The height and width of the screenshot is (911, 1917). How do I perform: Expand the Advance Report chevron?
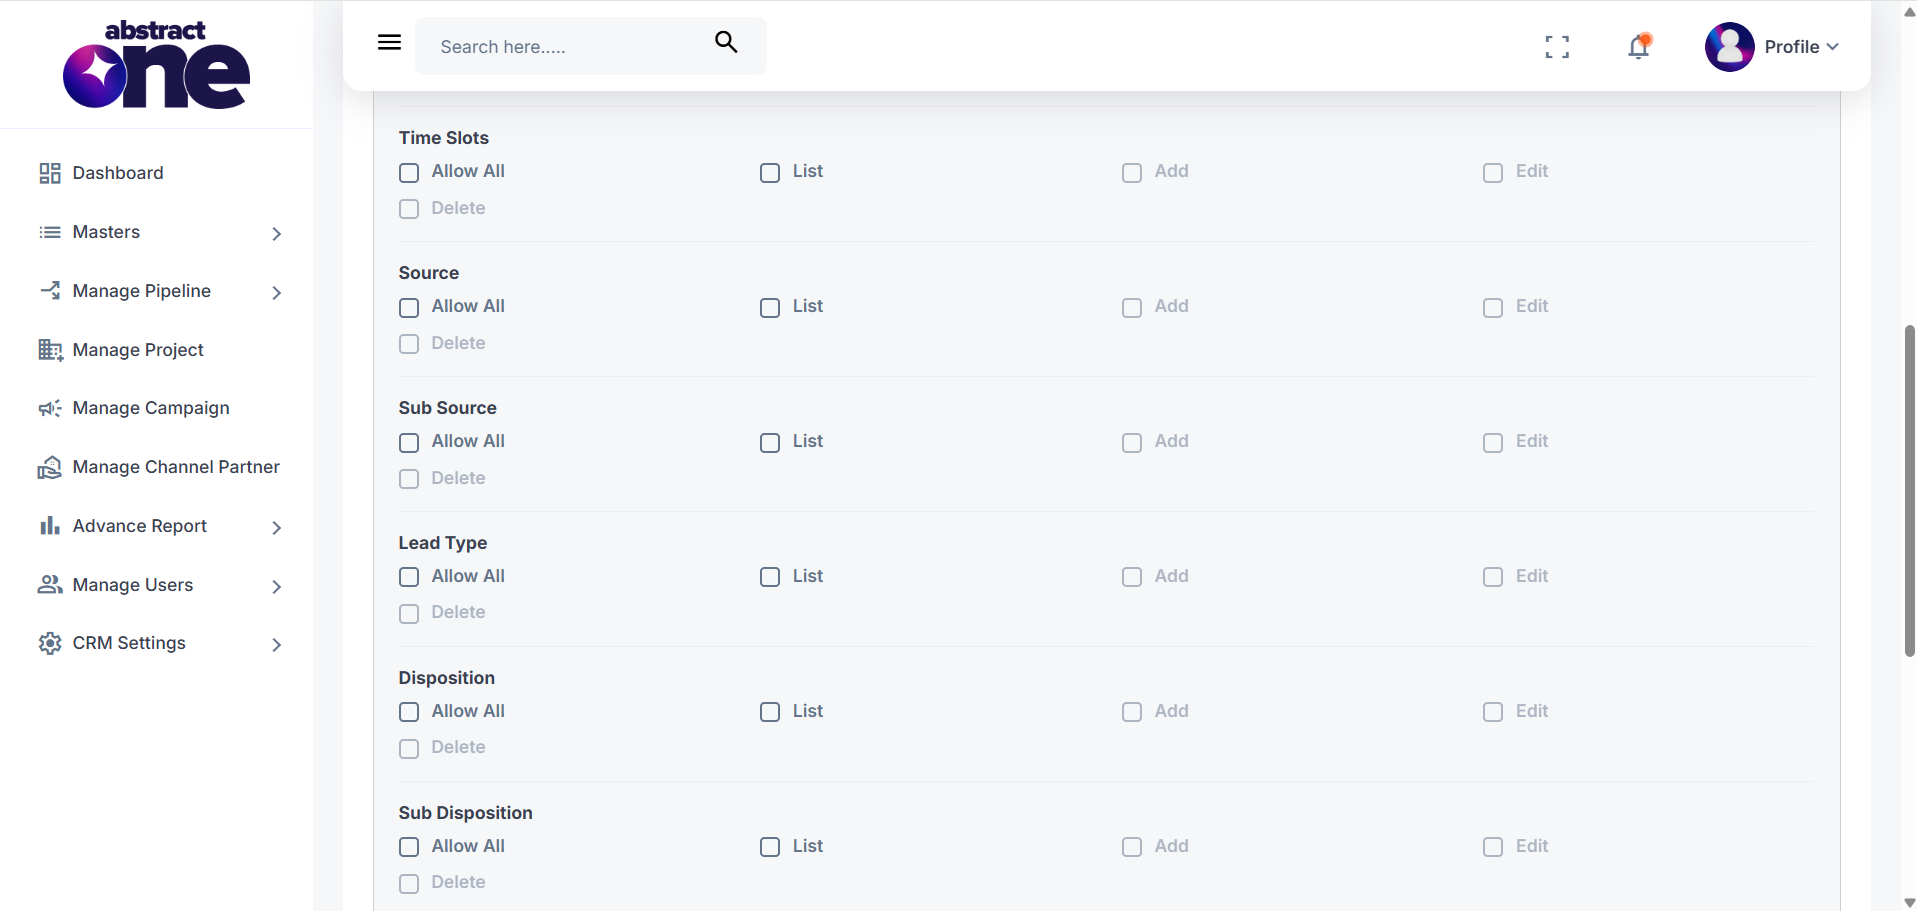click(277, 527)
